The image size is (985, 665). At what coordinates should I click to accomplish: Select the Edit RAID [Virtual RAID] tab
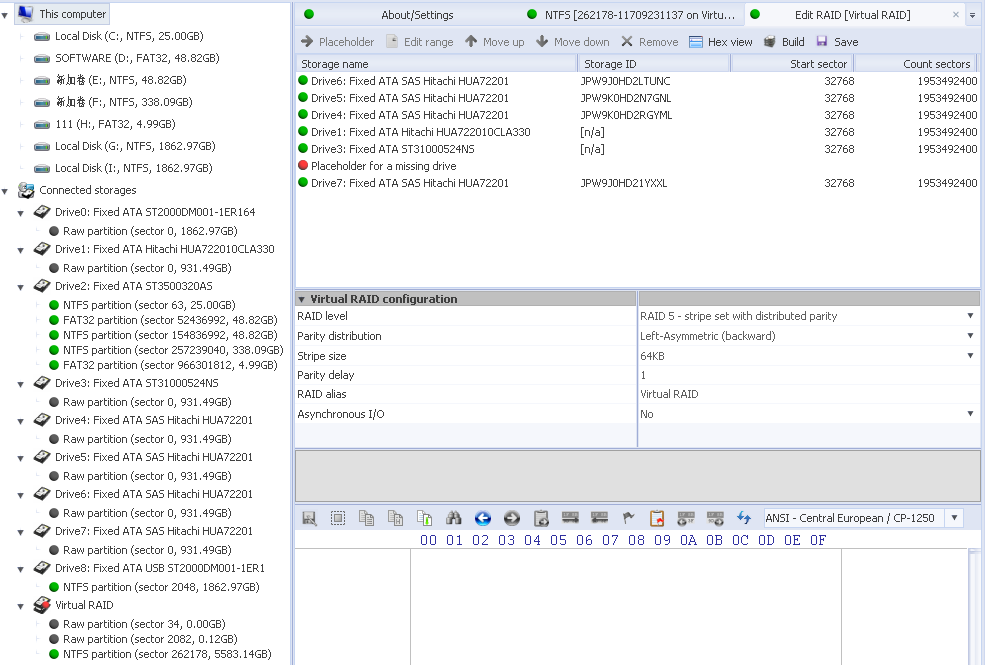pos(852,14)
